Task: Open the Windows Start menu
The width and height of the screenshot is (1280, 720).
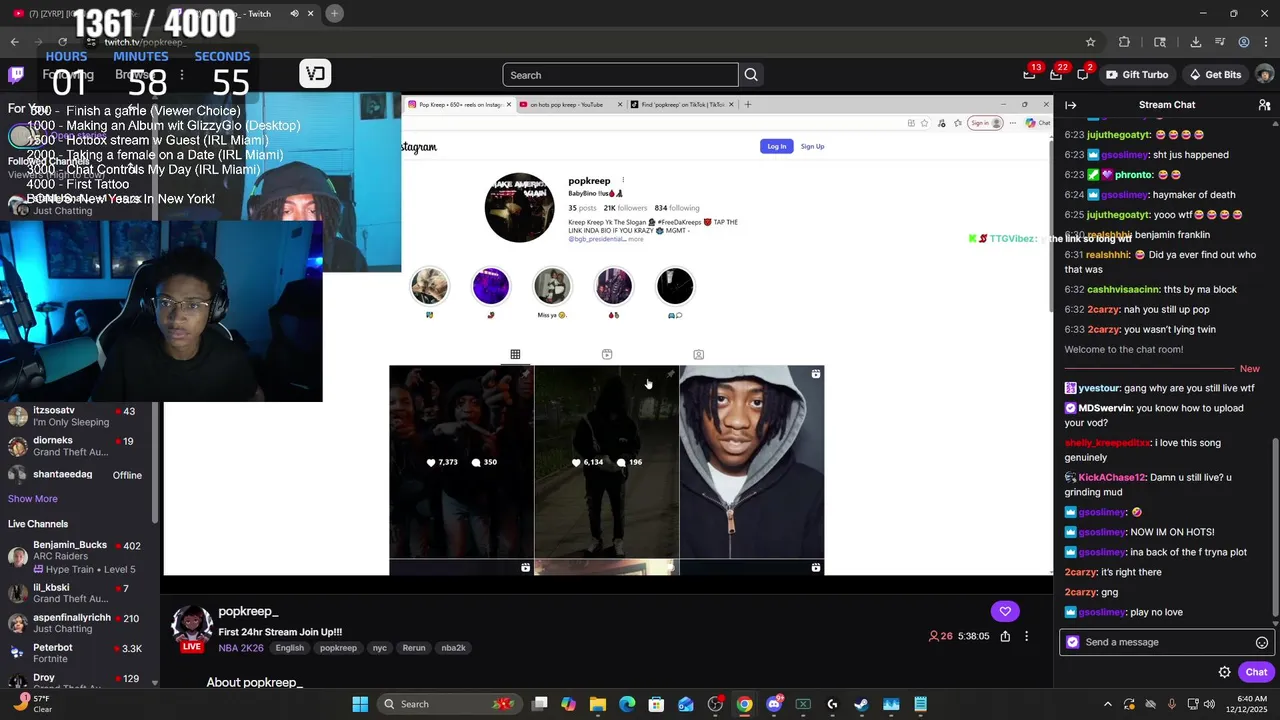Action: [x=360, y=704]
